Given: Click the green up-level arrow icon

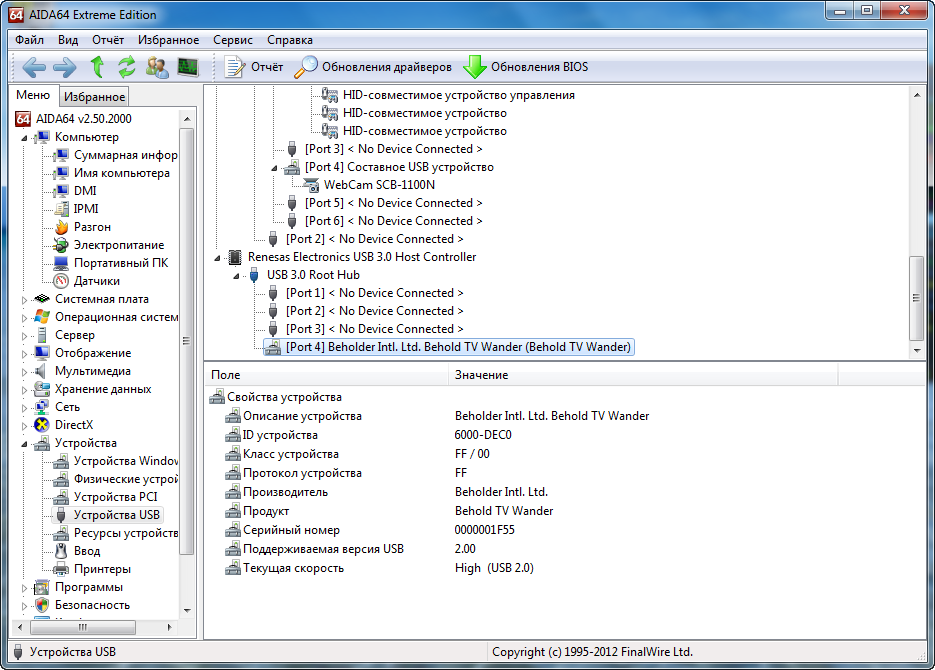Looking at the screenshot, I should [97, 67].
